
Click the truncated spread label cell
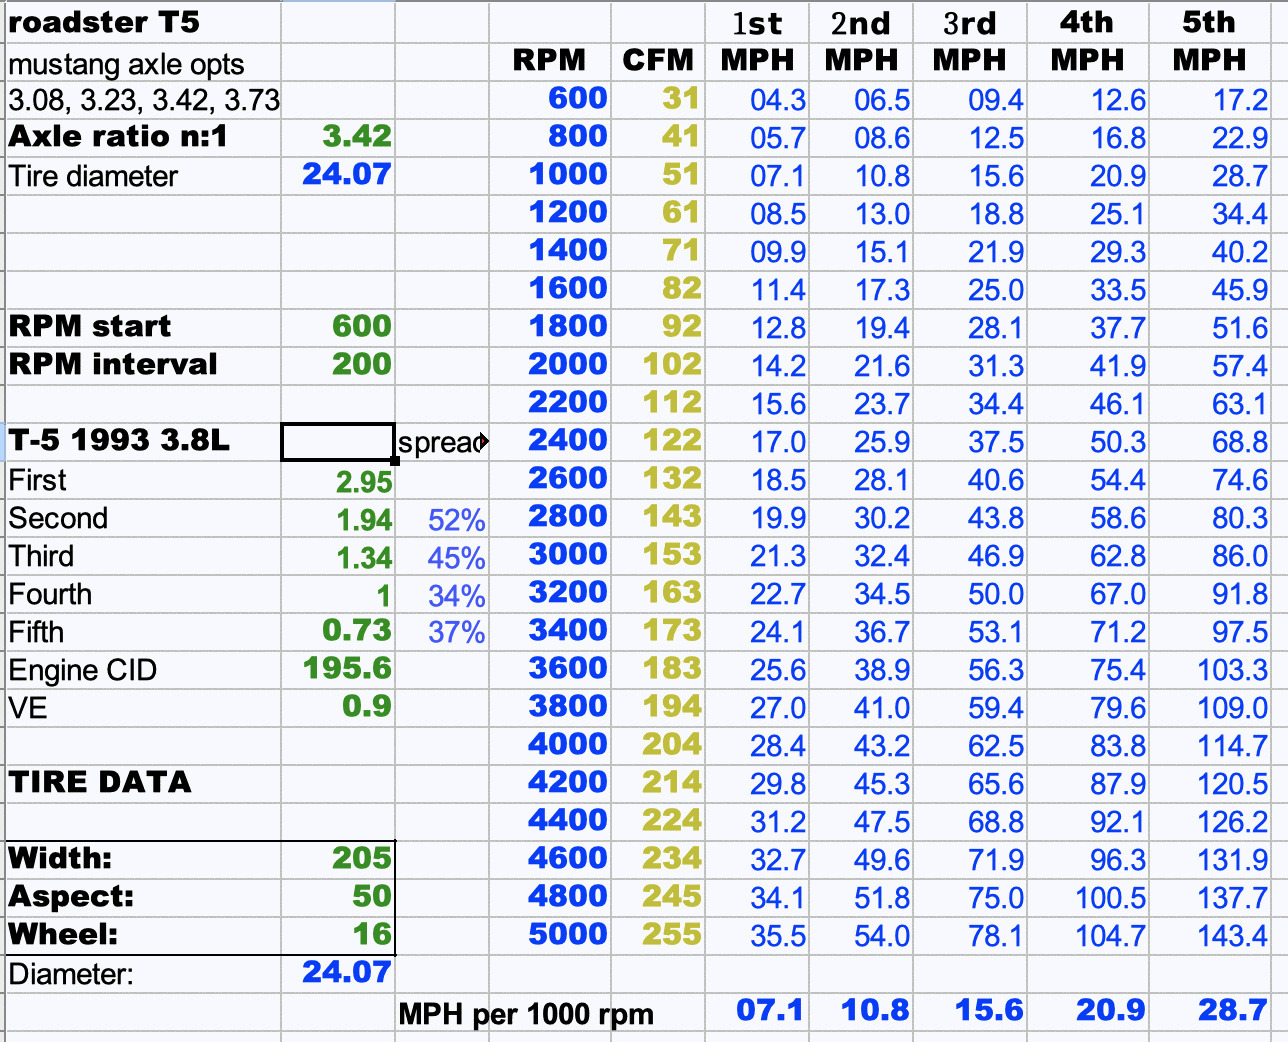441,443
